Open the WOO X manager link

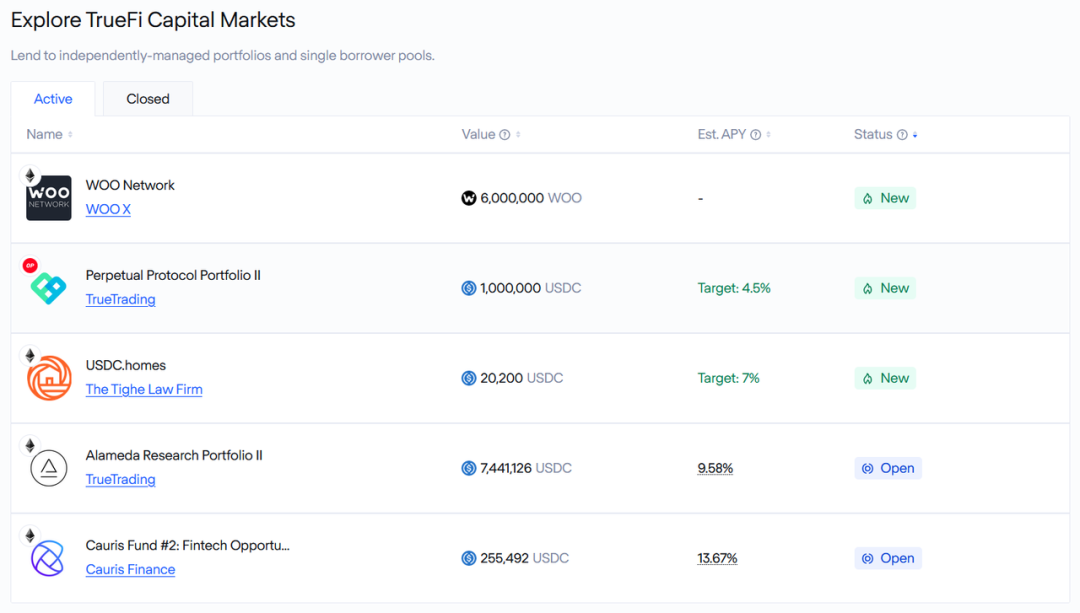[x=108, y=210]
